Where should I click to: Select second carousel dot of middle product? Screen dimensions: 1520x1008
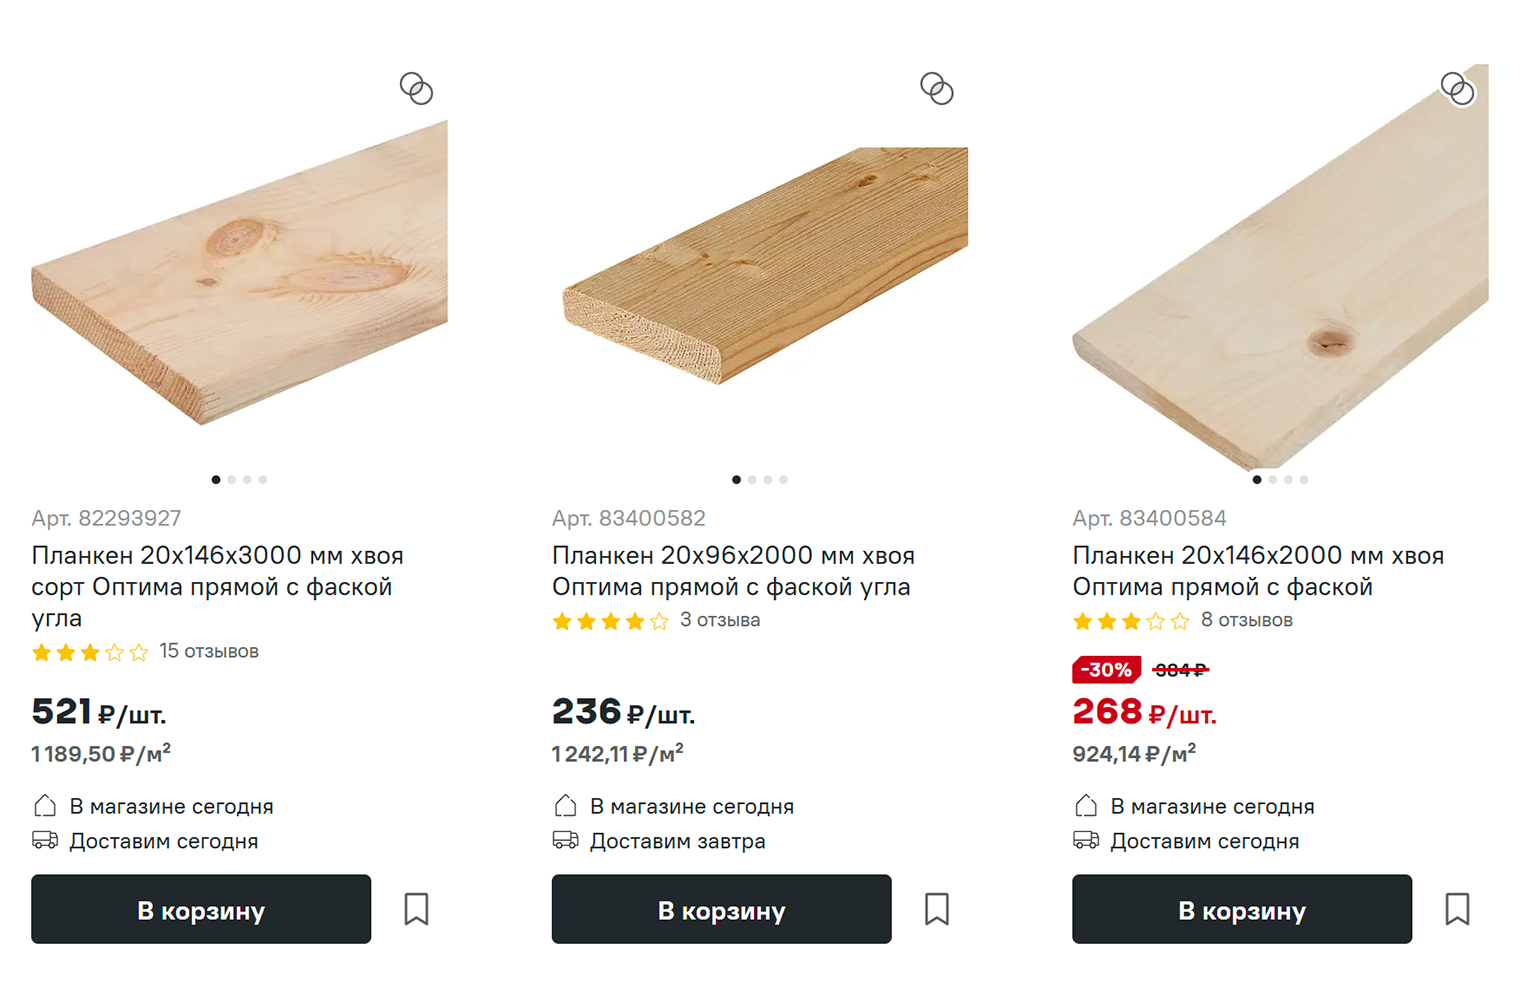pos(752,480)
